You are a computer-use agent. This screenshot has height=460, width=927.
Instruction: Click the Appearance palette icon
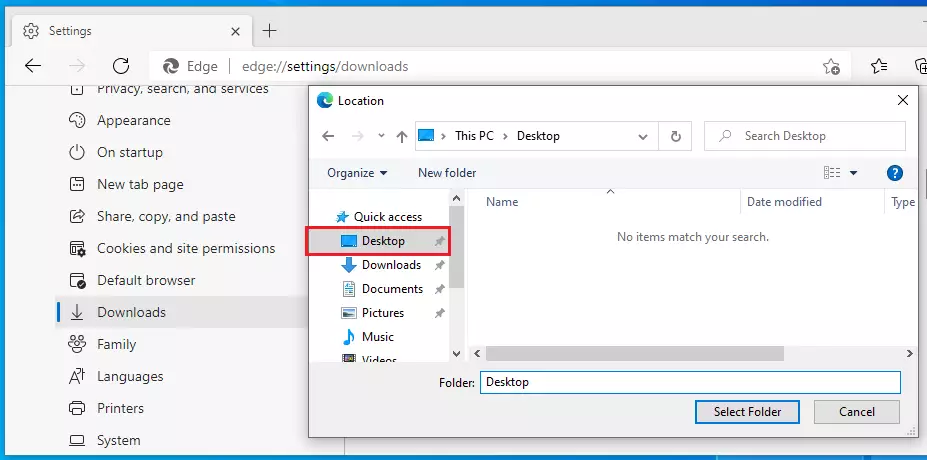click(x=77, y=121)
